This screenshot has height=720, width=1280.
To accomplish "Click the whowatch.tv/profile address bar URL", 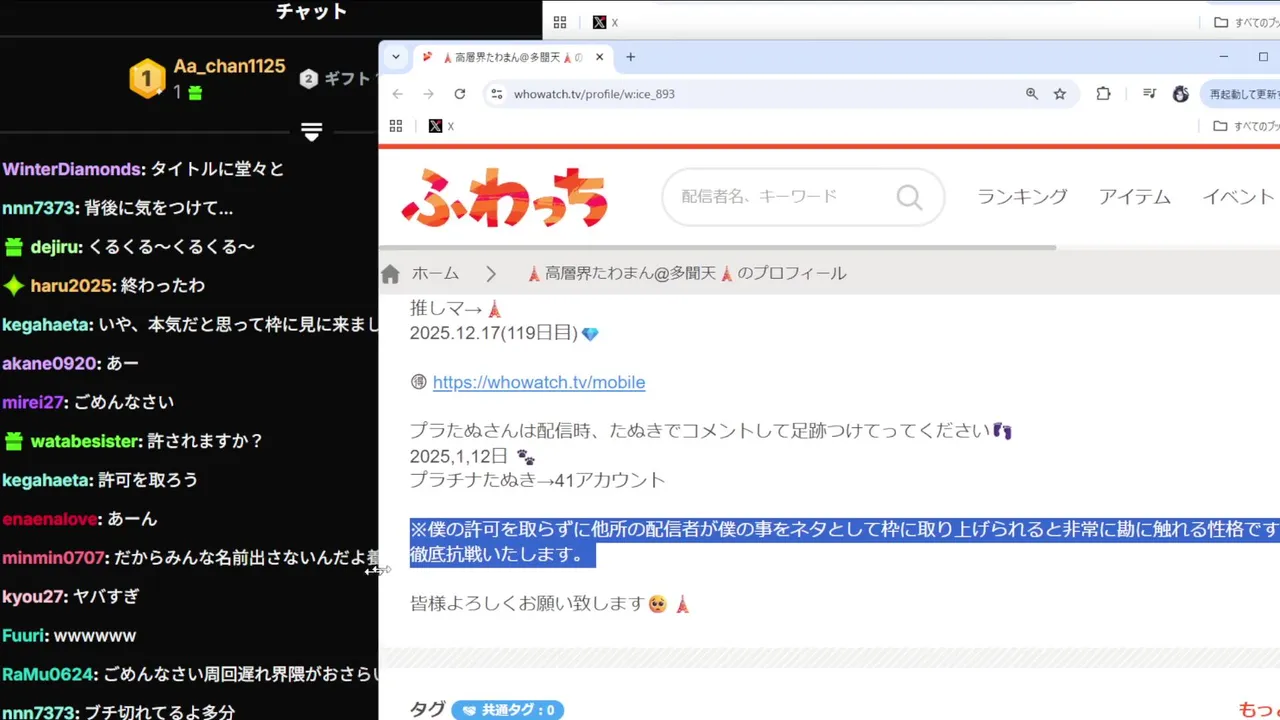I will click(594, 94).
